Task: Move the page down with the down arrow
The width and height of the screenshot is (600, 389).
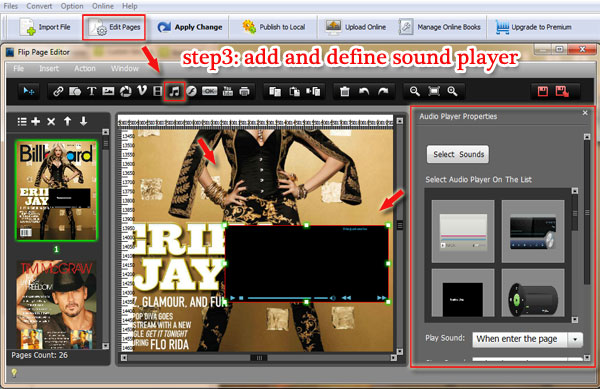Action: click(83, 121)
